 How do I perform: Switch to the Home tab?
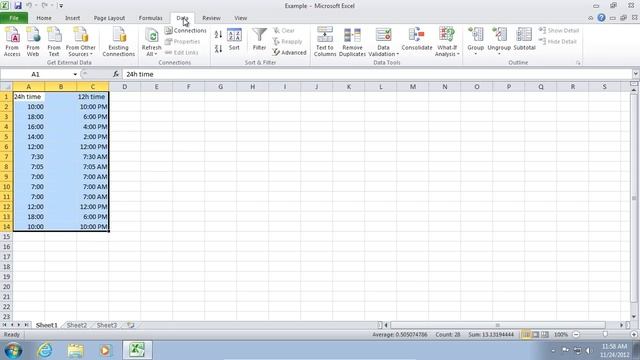[x=44, y=18]
